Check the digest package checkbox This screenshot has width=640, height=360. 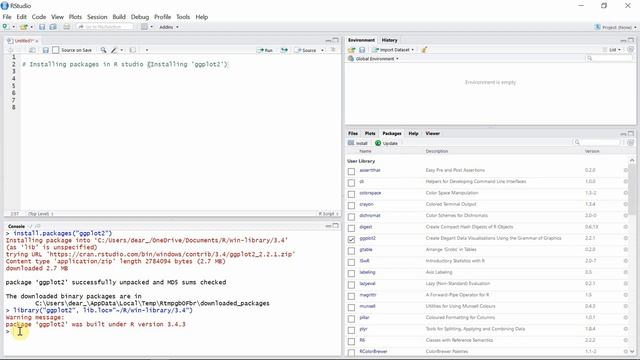351,228
